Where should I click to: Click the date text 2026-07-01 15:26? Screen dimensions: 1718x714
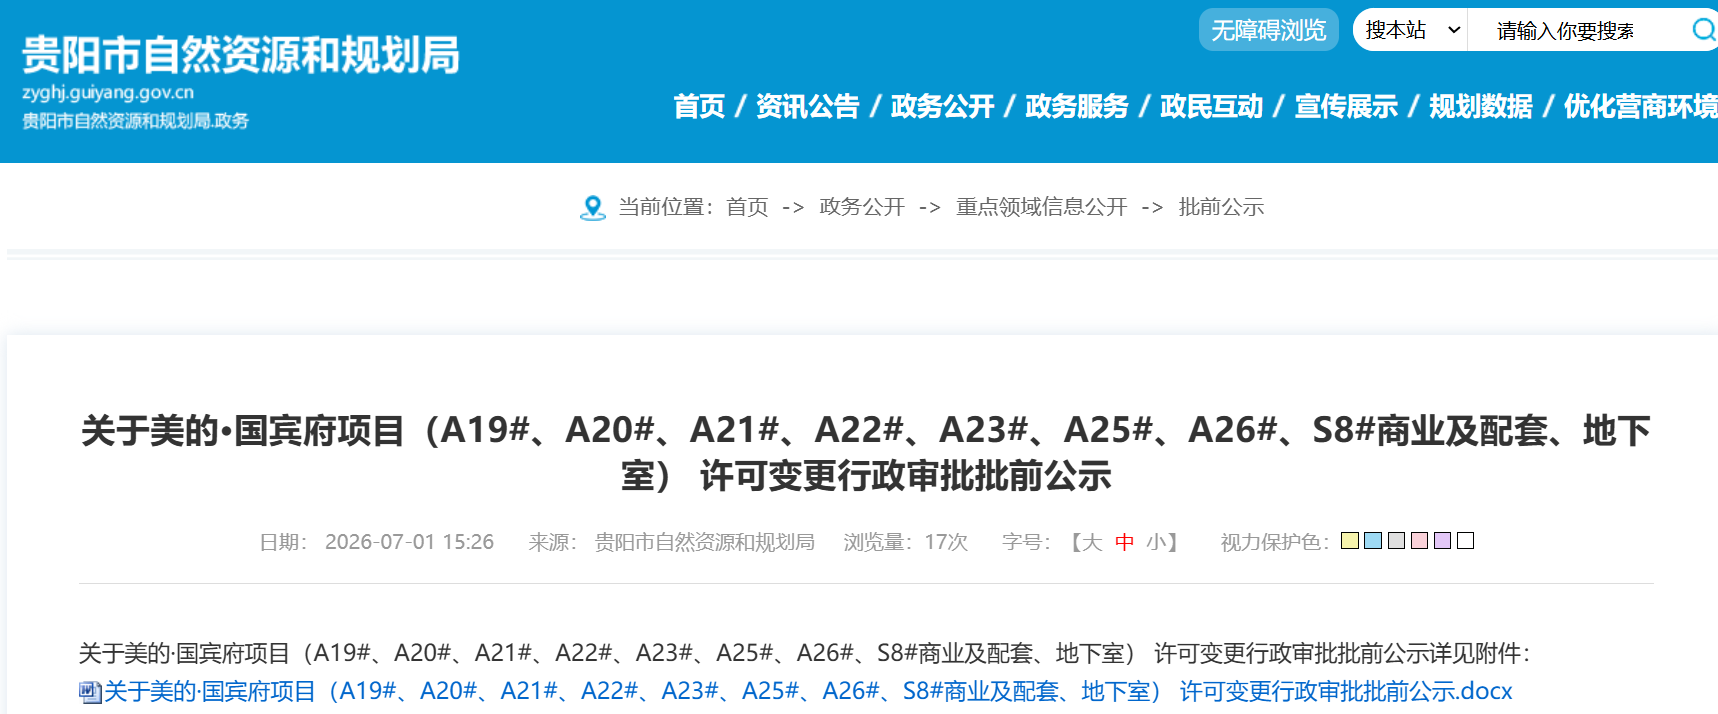pyautogui.click(x=409, y=542)
